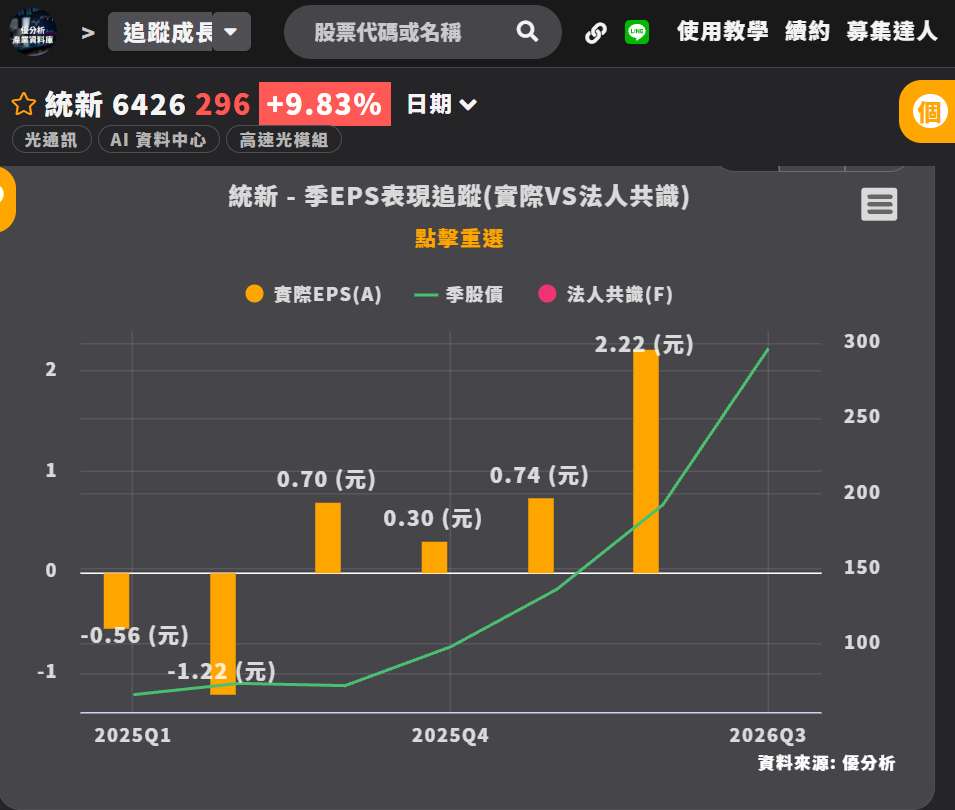Click the 募集達人 link
Viewport: 955px width, 810px height.
pyautogui.click(x=892, y=31)
